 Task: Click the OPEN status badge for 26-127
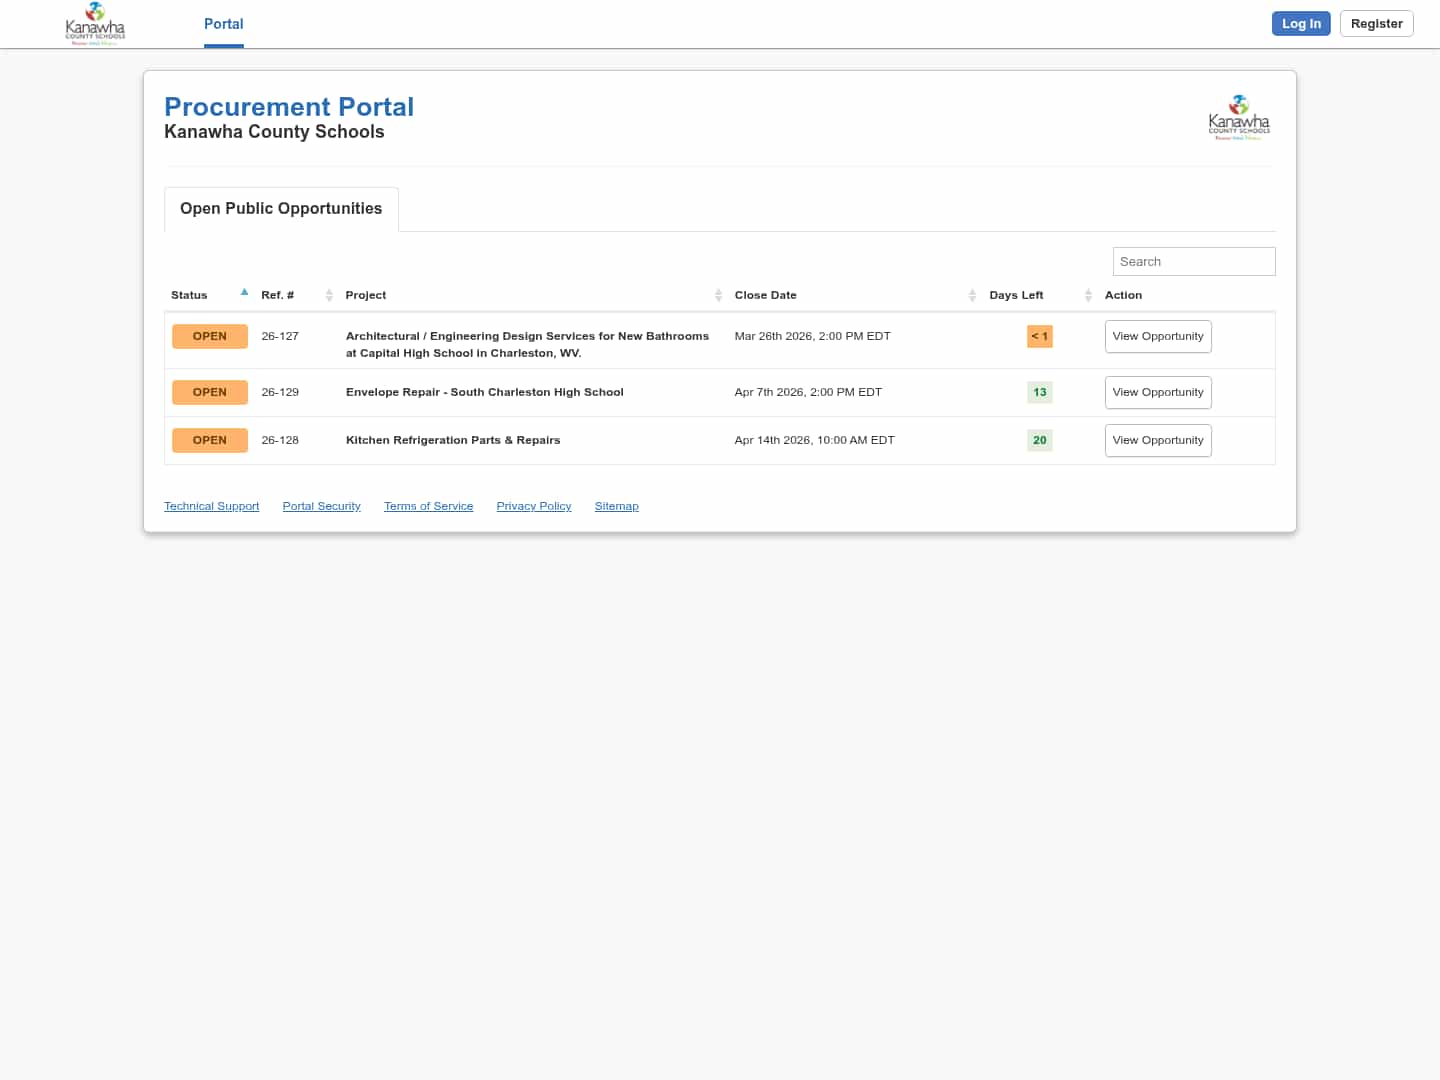210,337
